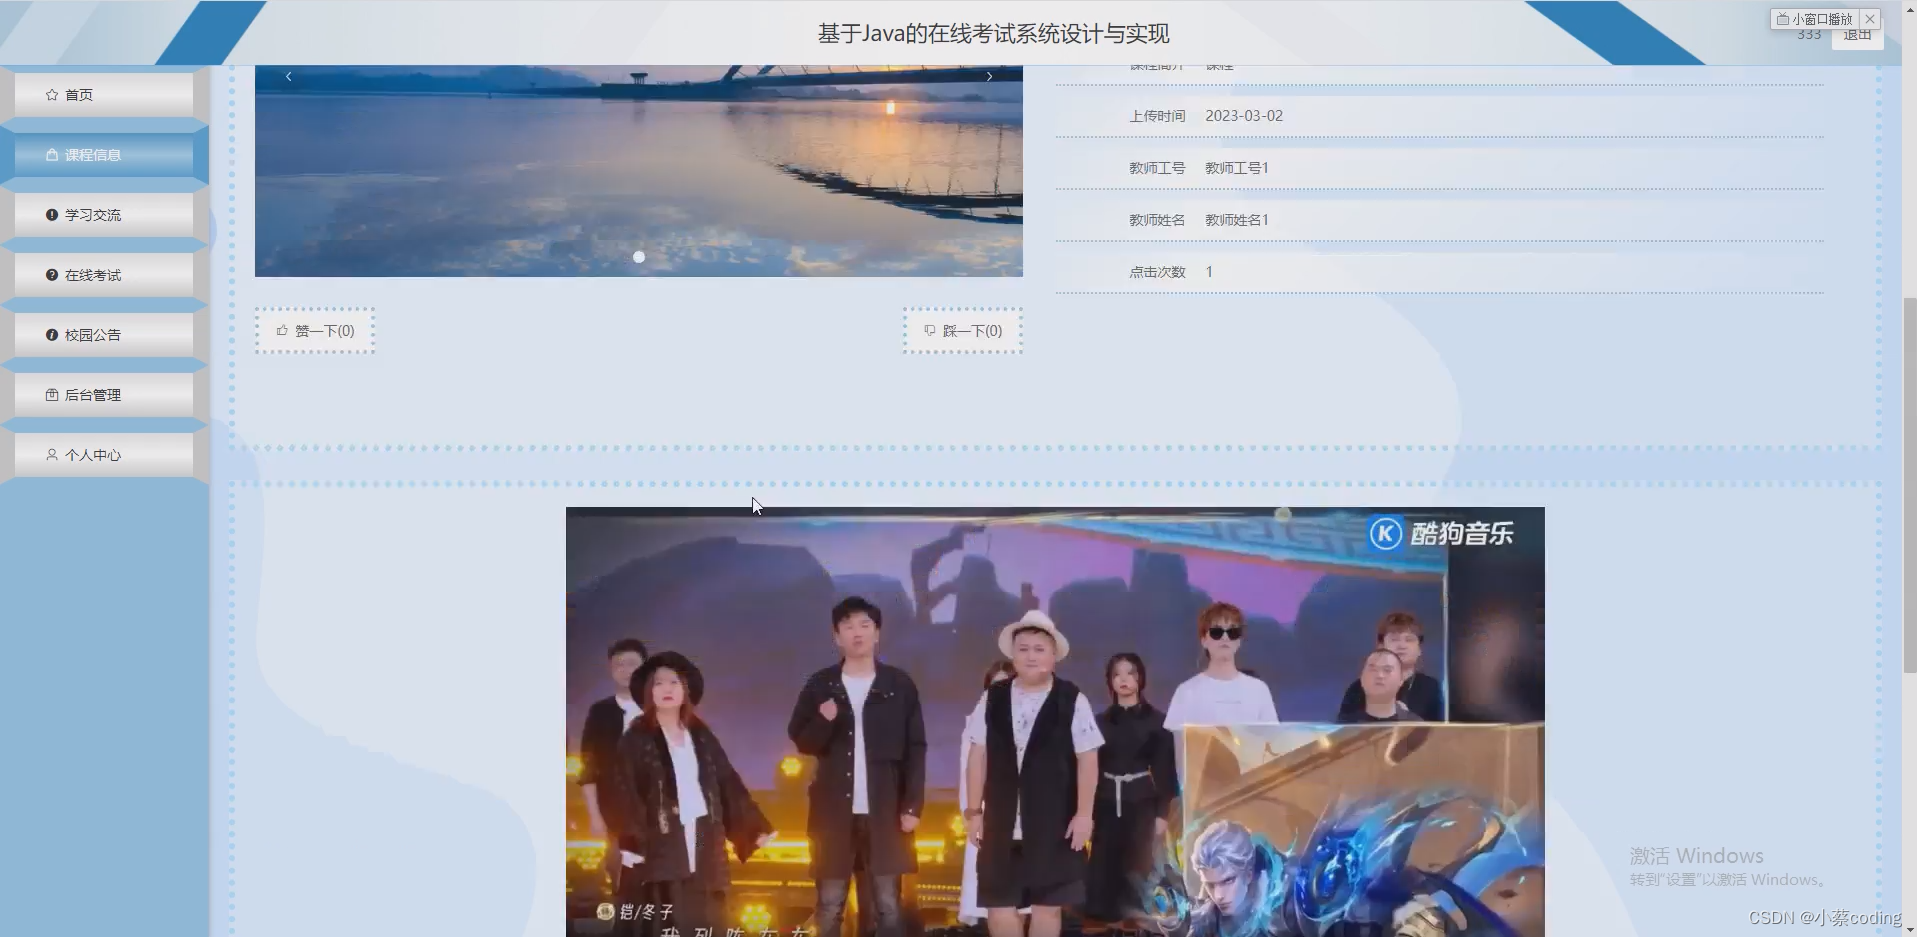1917x937 pixels.
Task: Show previous carousel image with left arrow
Action: [x=289, y=77]
